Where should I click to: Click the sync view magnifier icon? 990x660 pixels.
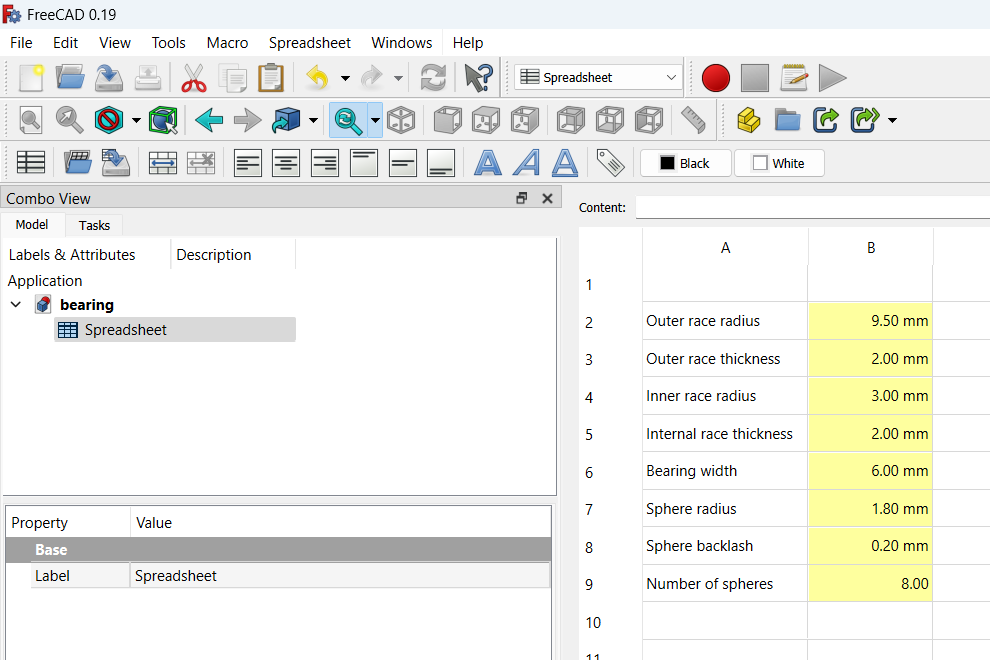348,120
